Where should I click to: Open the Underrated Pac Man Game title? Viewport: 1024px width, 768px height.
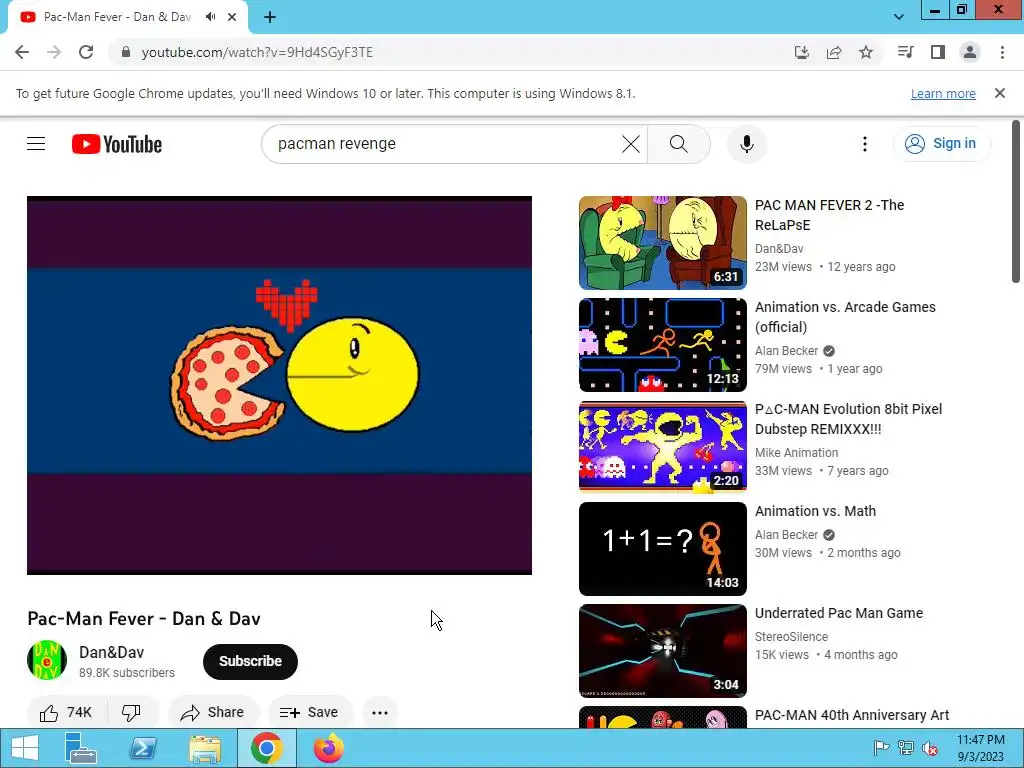click(839, 613)
